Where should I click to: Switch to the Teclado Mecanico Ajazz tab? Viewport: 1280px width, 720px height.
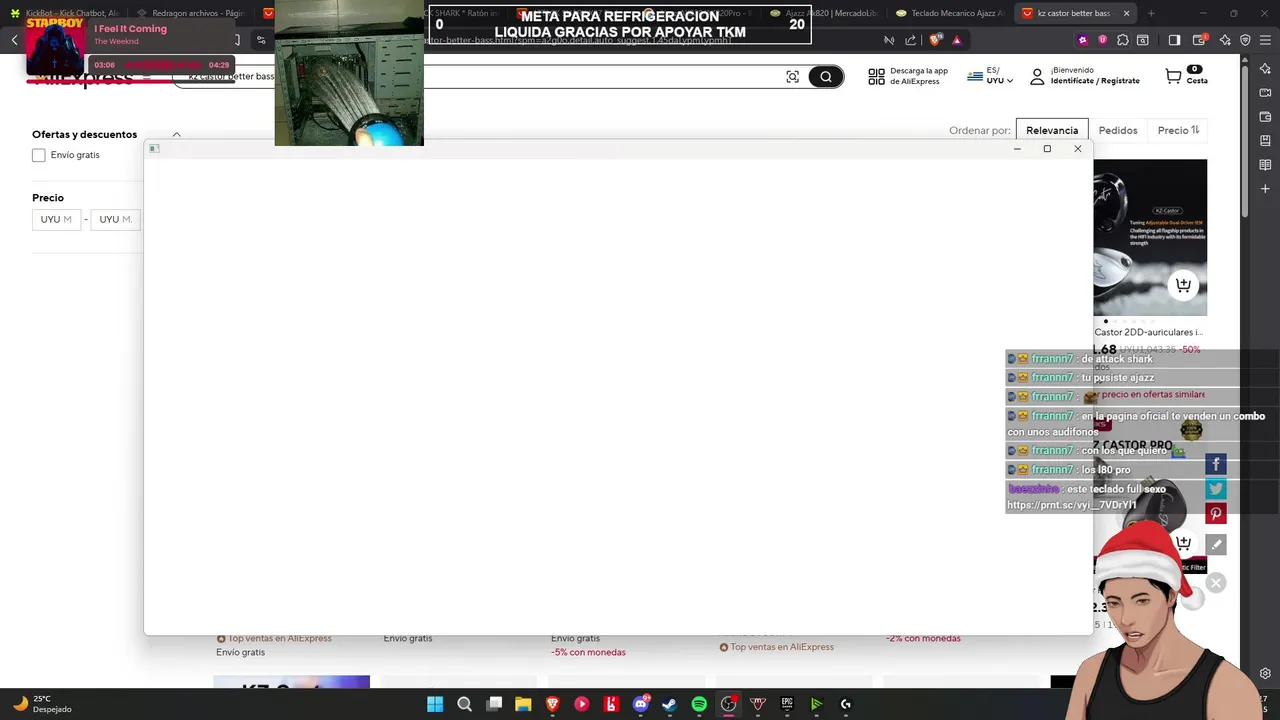coord(950,13)
